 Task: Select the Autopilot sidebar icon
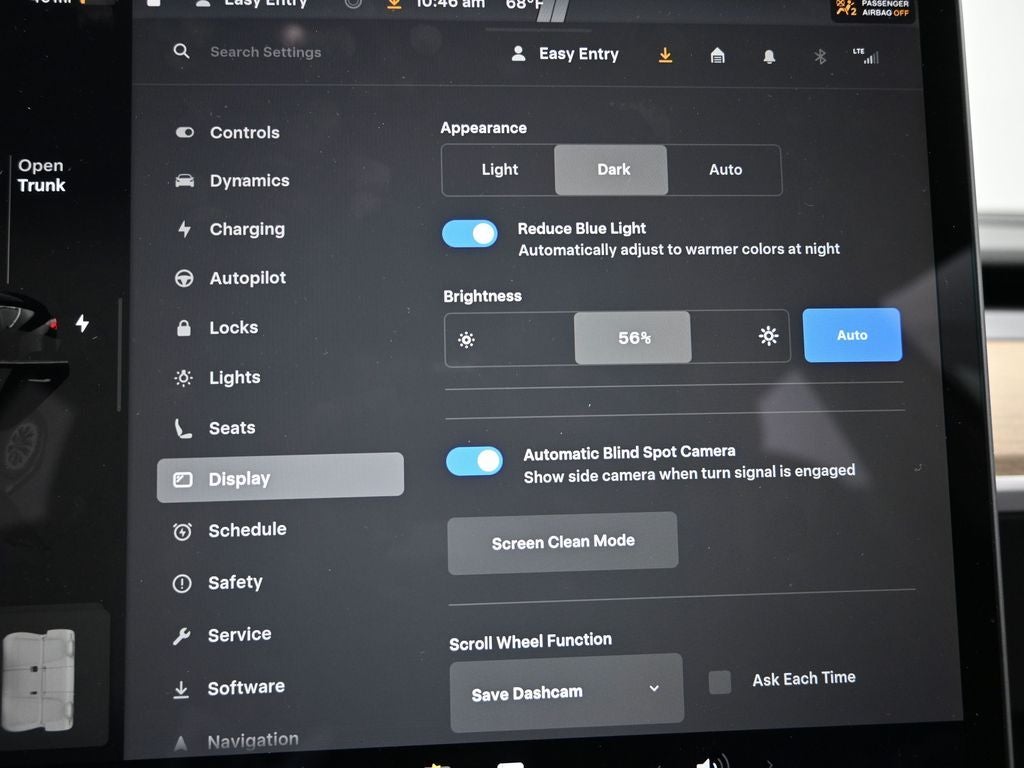tap(184, 278)
